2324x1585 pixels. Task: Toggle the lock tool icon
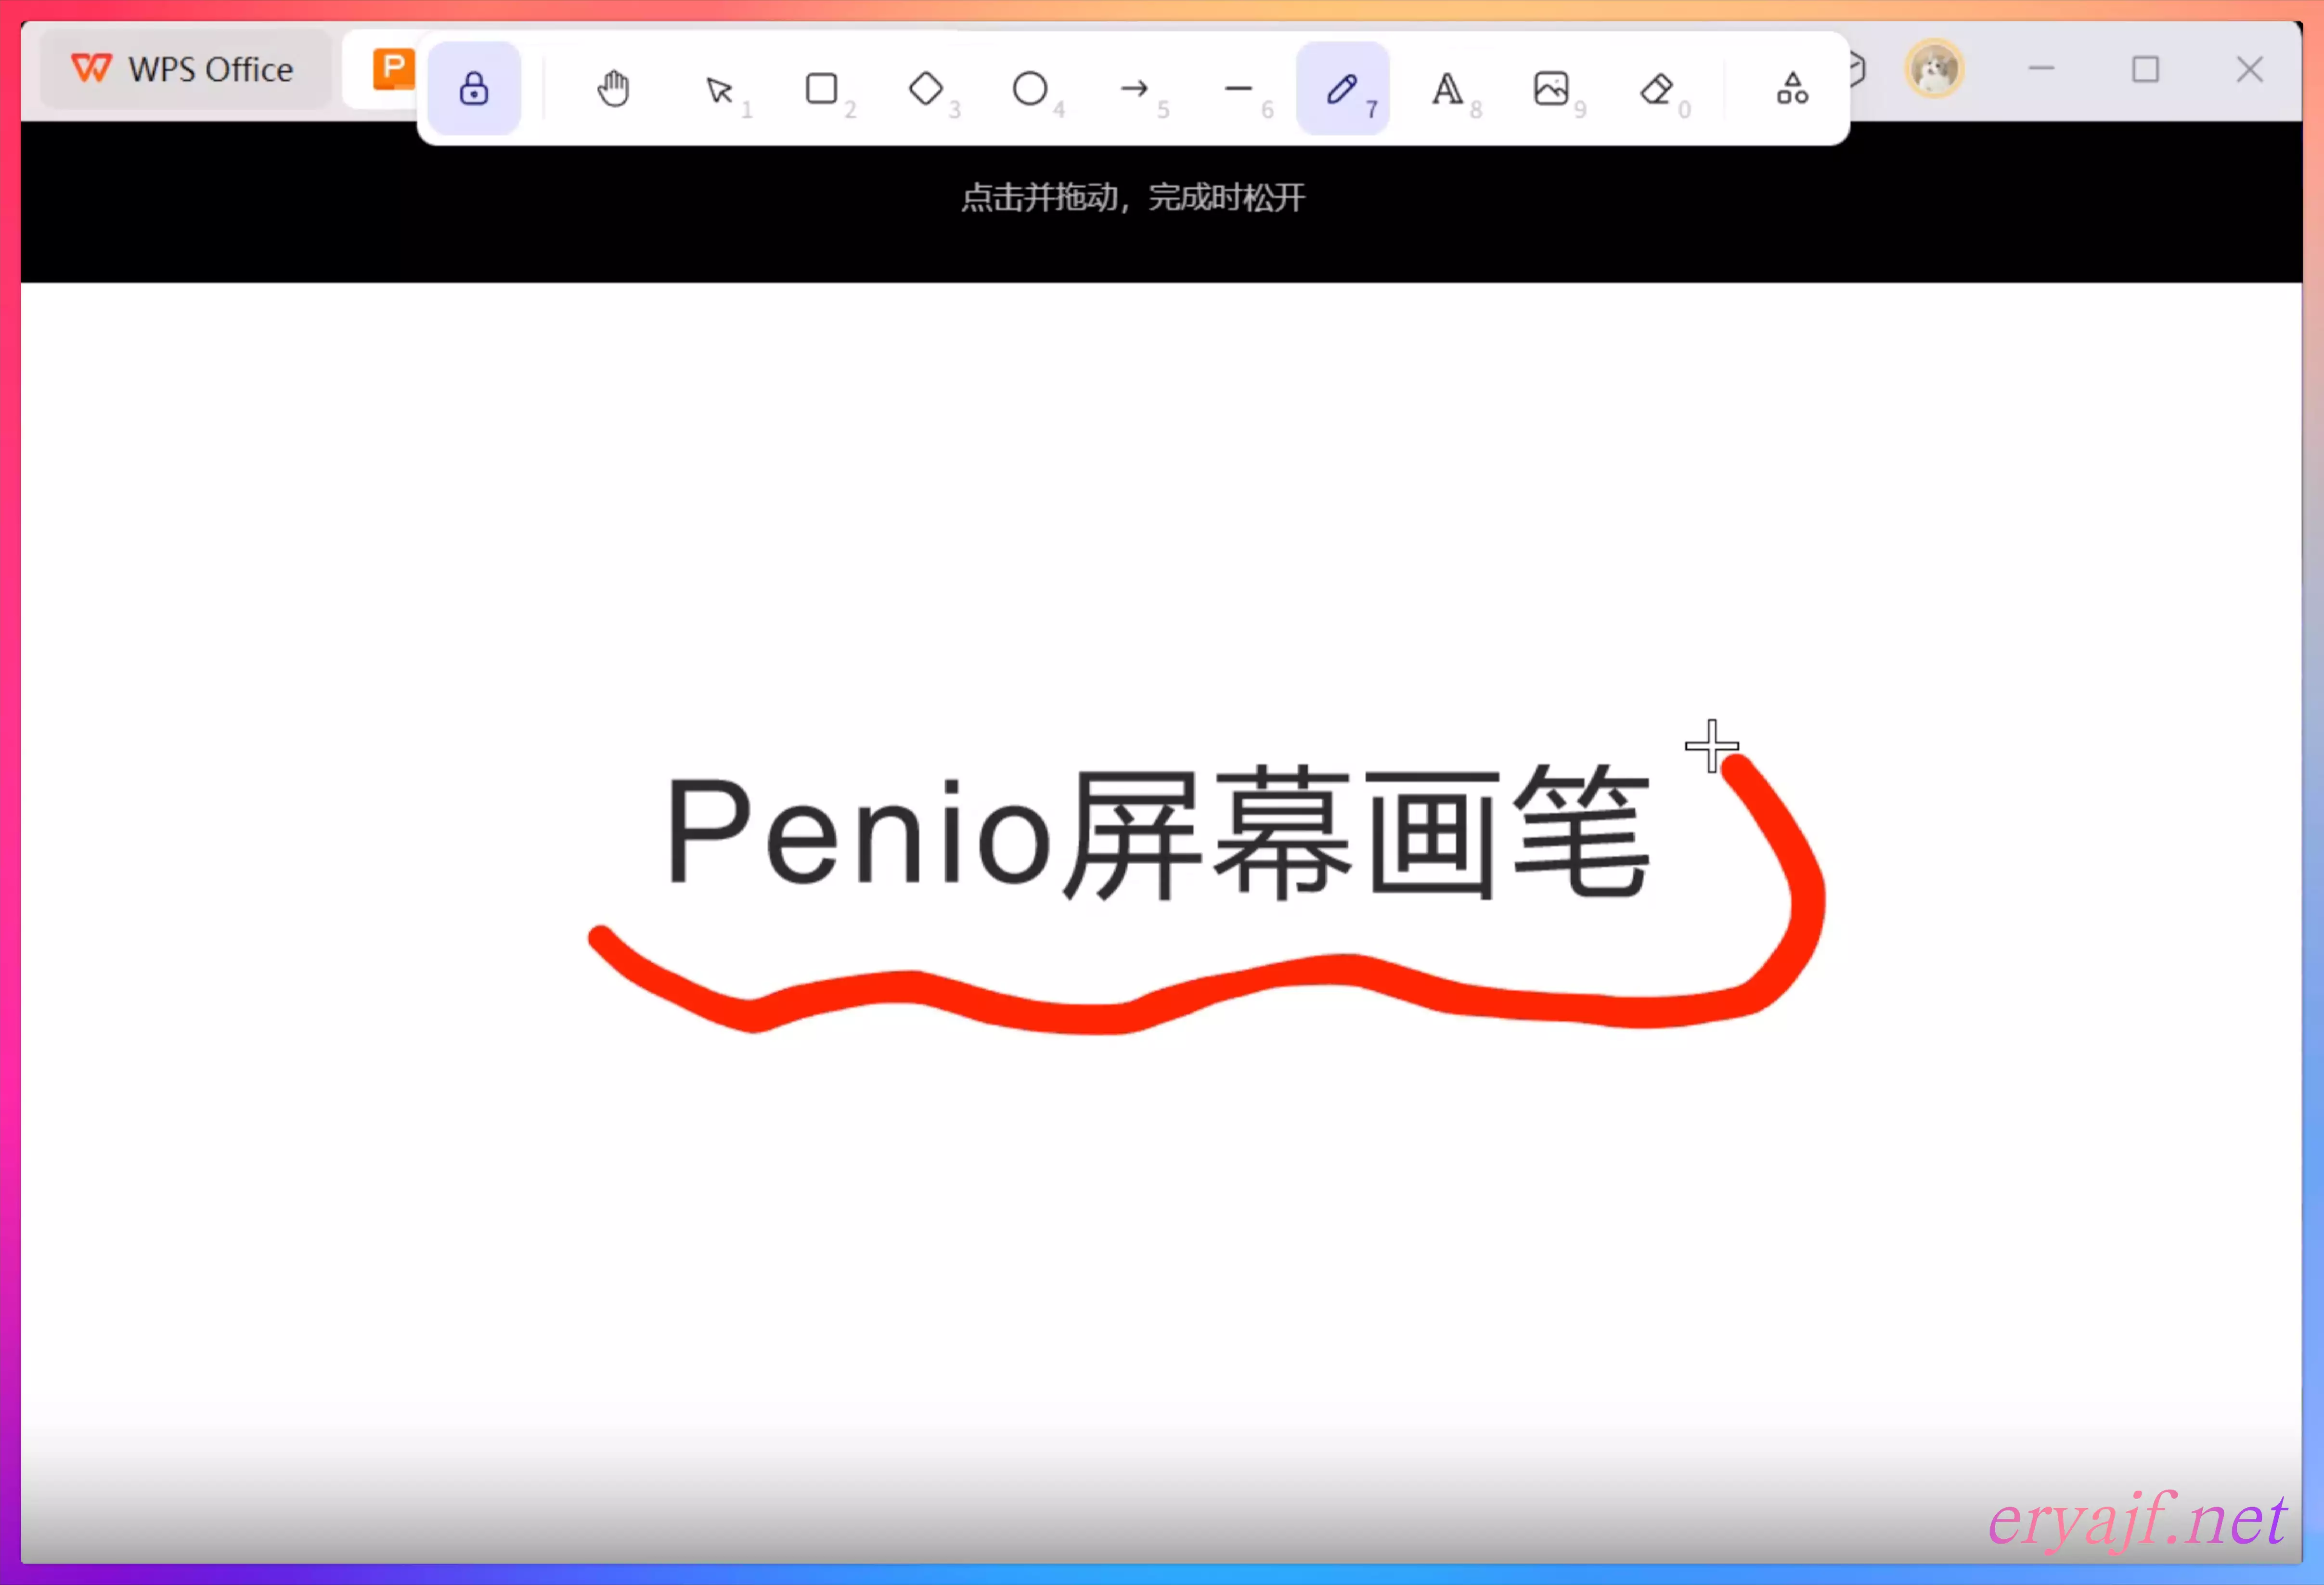point(474,89)
